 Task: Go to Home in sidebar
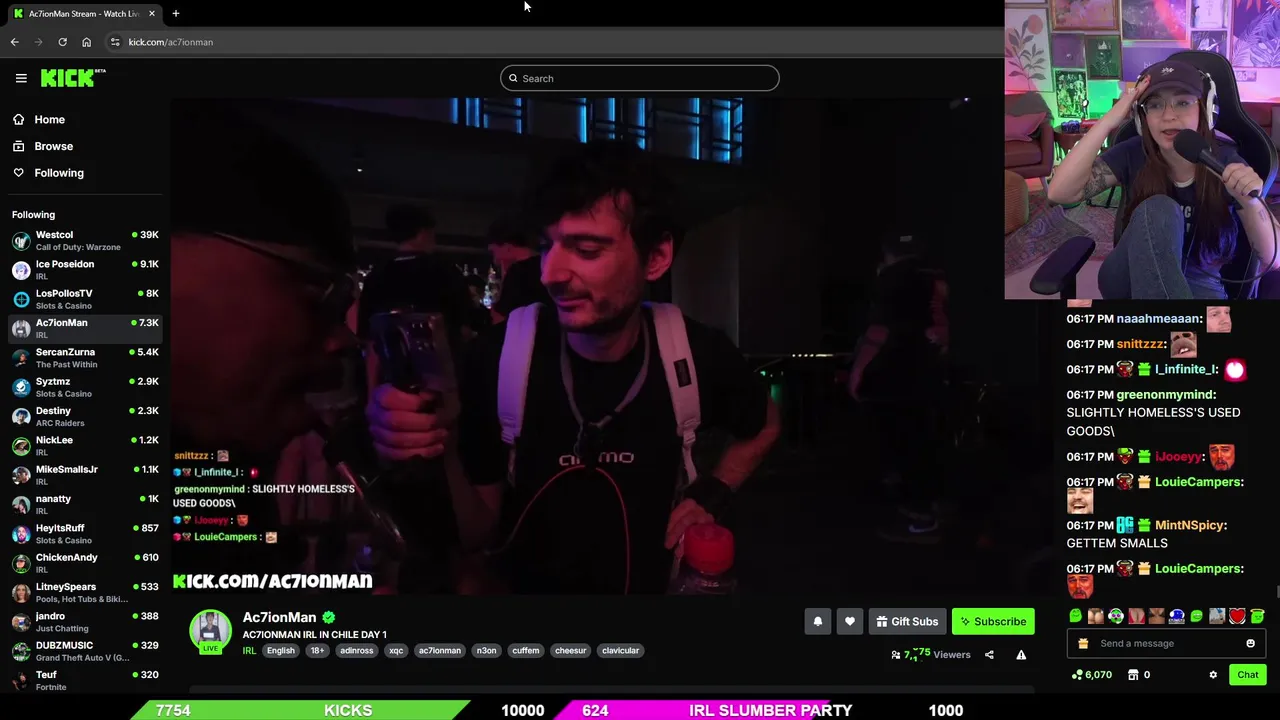point(49,119)
